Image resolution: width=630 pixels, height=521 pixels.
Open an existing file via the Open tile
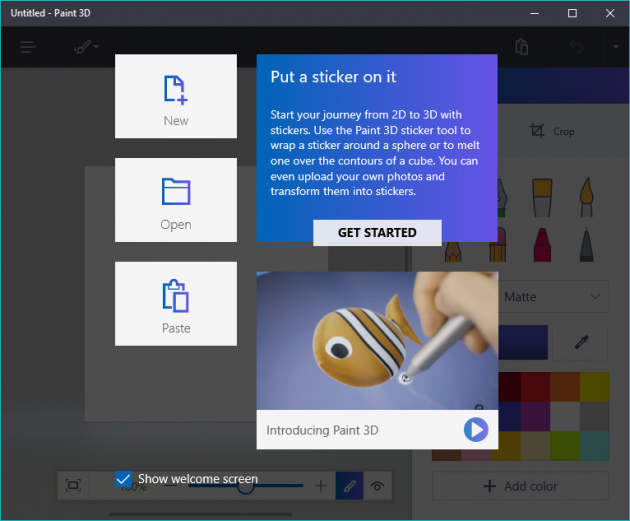point(176,200)
